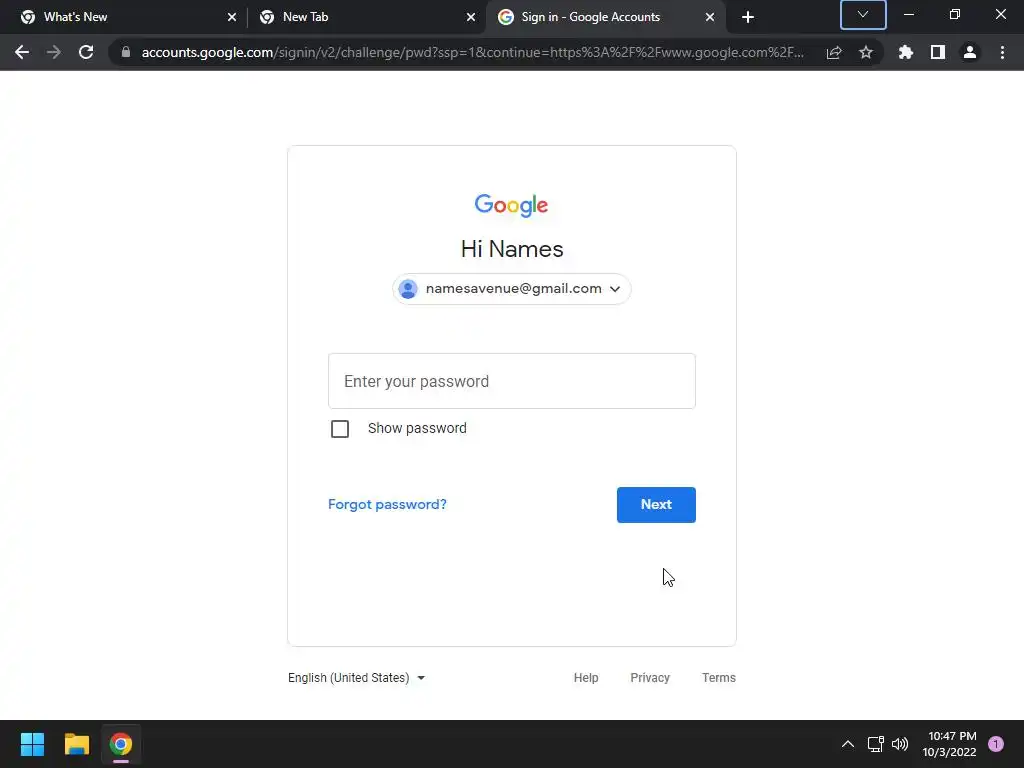Reload the Google sign-in page
The height and width of the screenshot is (768, 1024).
[86, 52]
